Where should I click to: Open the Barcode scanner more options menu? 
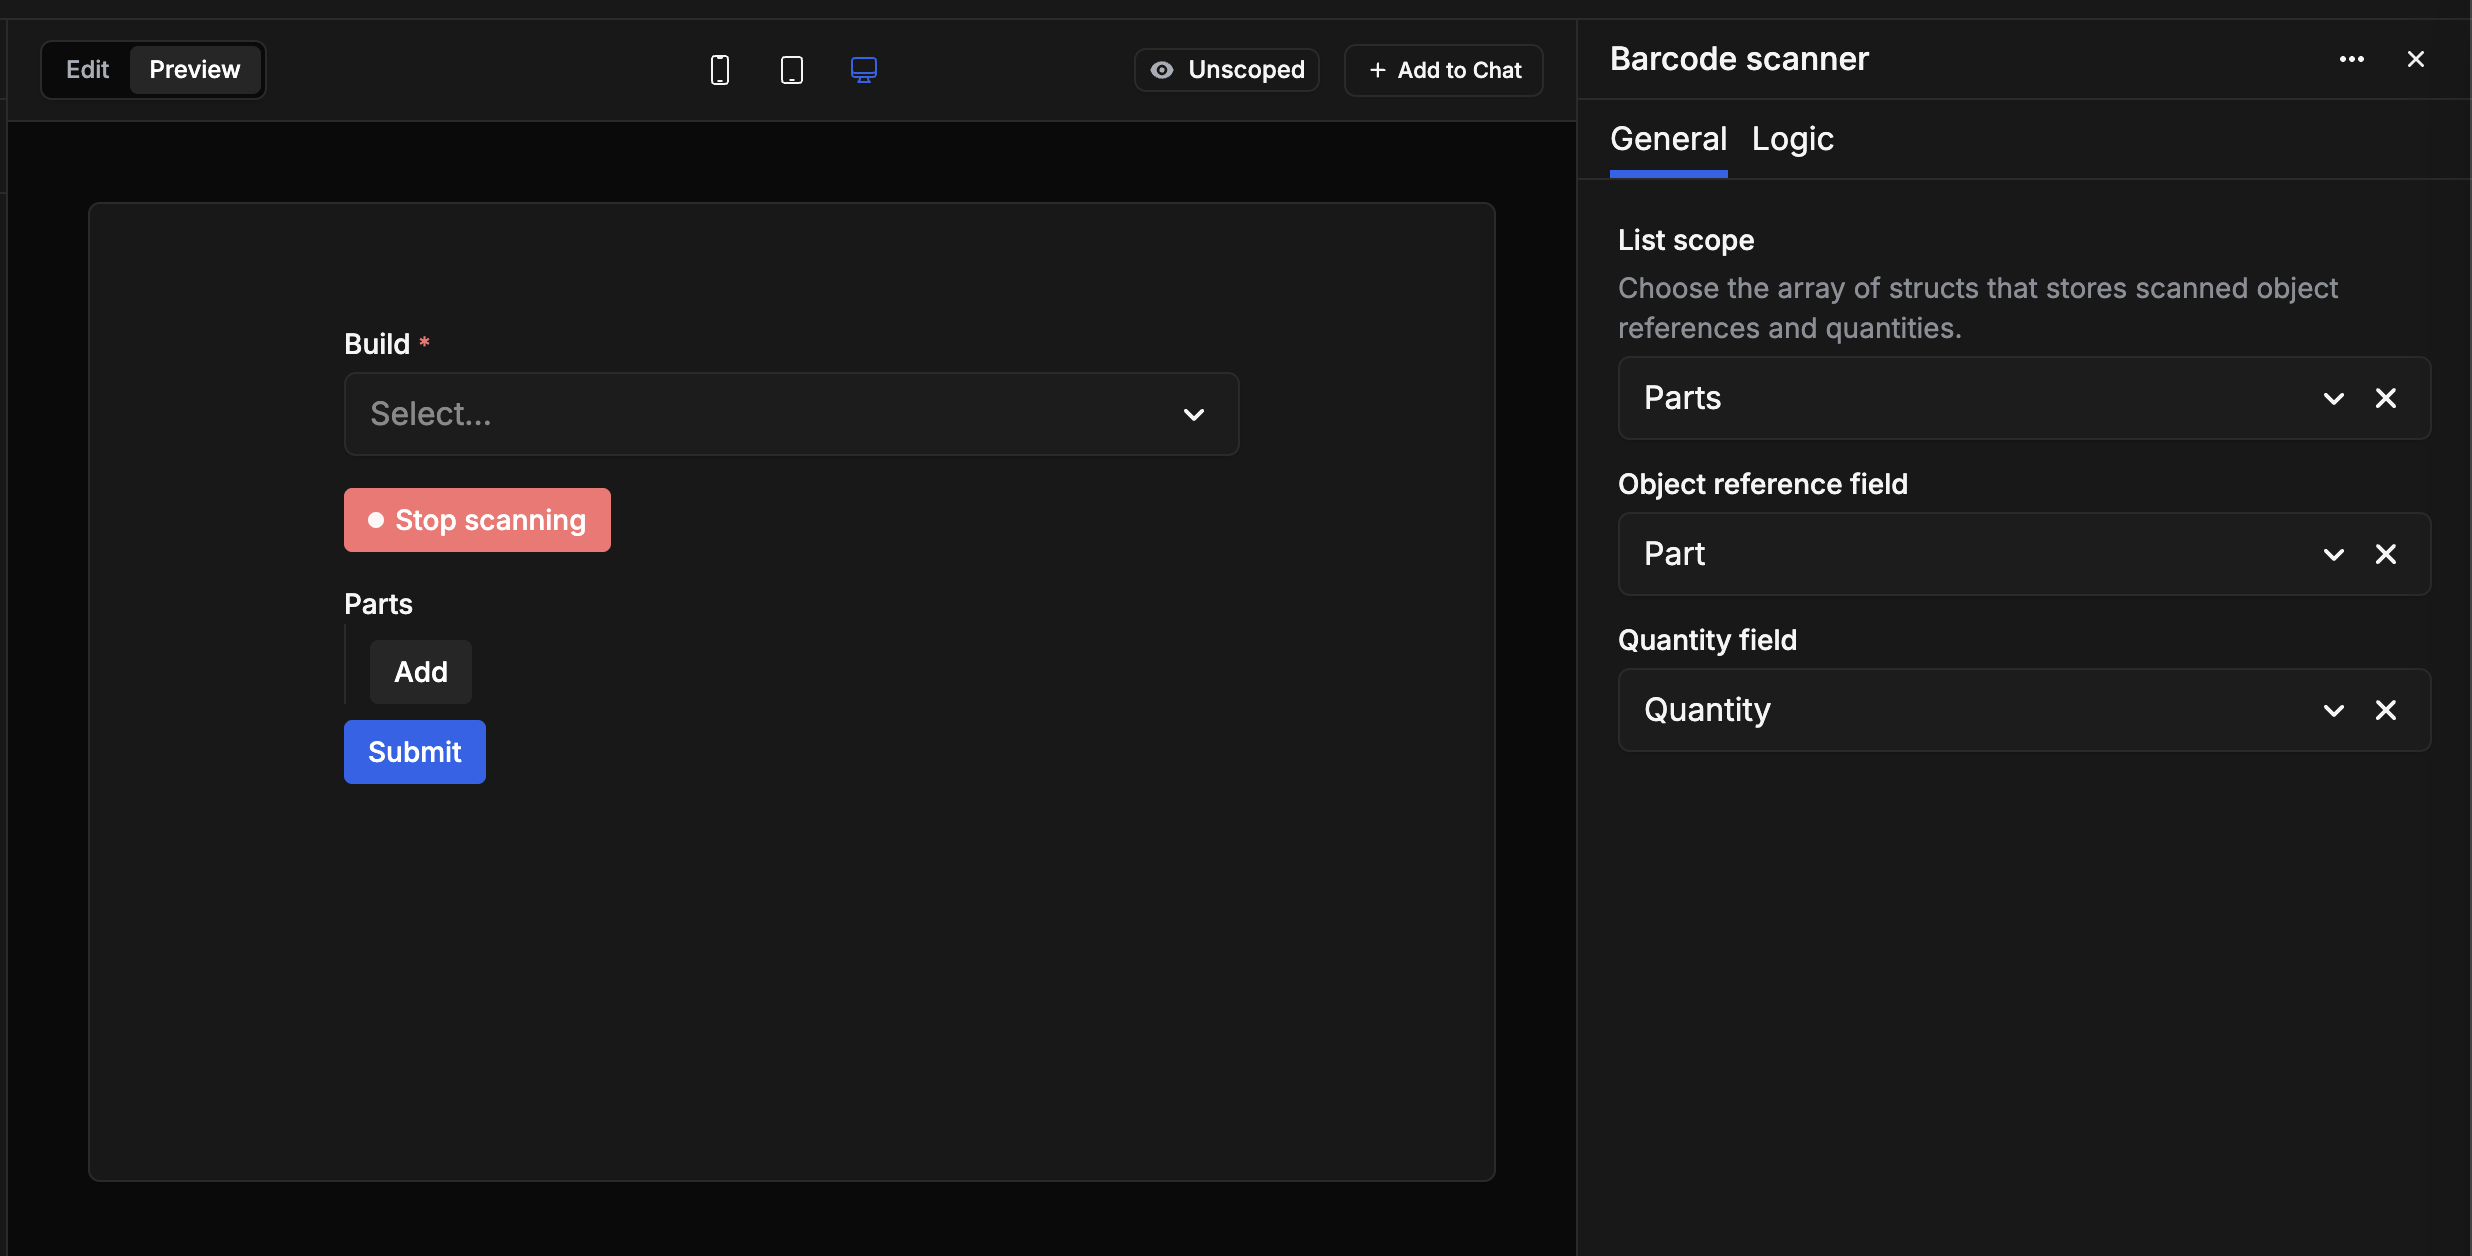tap(2351, 59)
